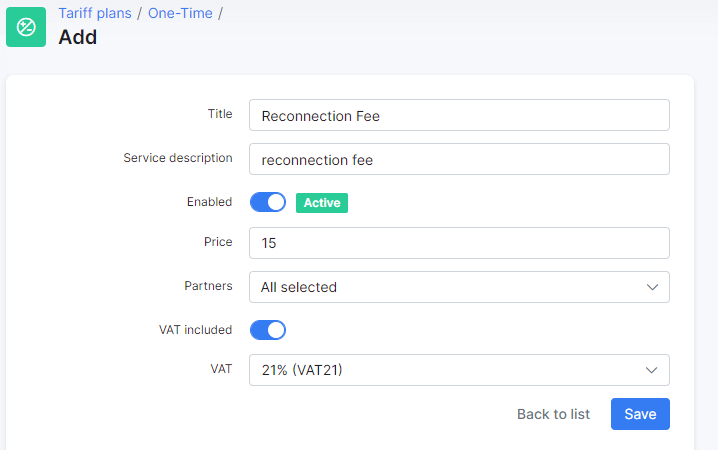Click the Partners field label
This screenshot has height=450, width=718.
coord(208,286)
